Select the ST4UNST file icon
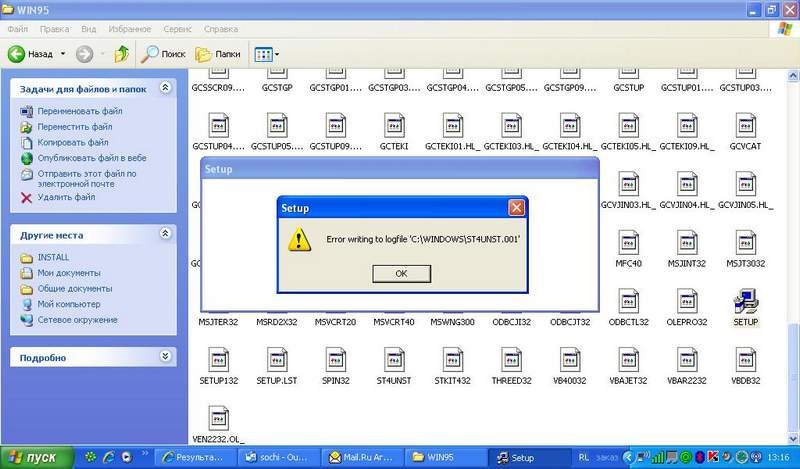 tap(394, 360)
